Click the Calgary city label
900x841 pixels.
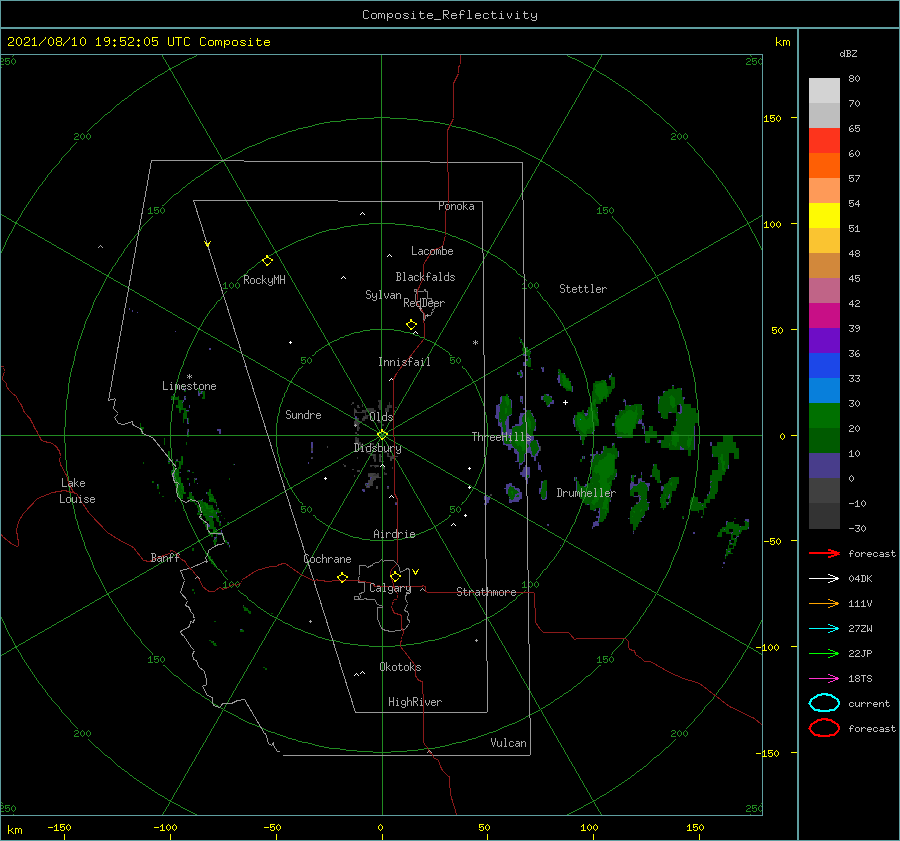click(390, 588)
